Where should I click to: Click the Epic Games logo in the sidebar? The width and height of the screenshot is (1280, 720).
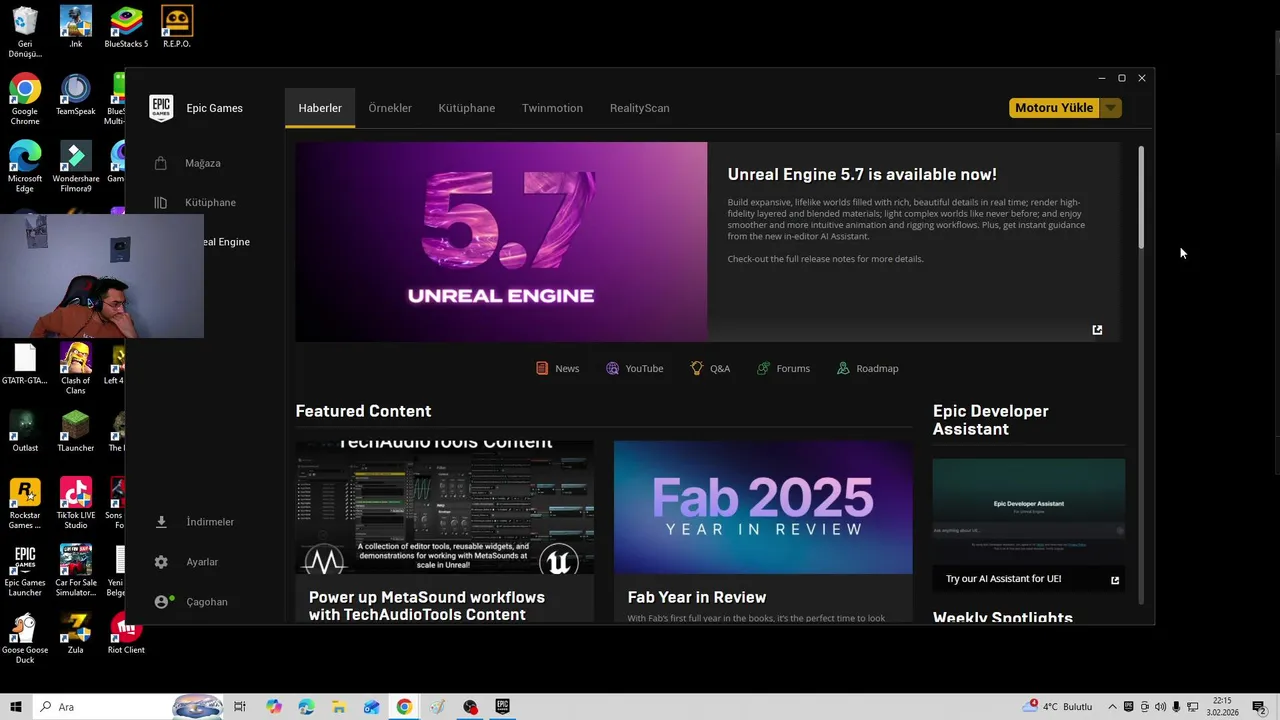[x=161, y=108]
